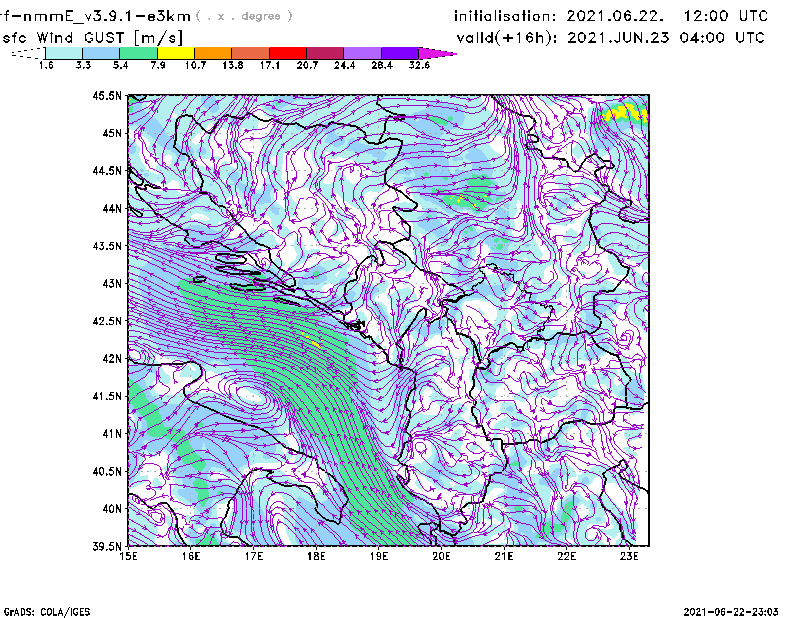
Task: Click the red legend swatch above 17.1
Action: [288, 53]
